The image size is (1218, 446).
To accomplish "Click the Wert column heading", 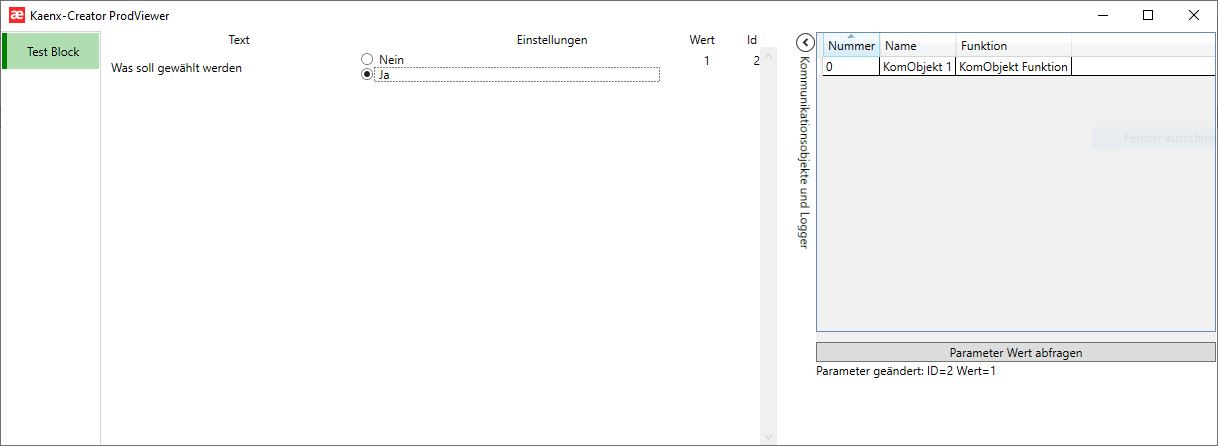I will [702, 40].
